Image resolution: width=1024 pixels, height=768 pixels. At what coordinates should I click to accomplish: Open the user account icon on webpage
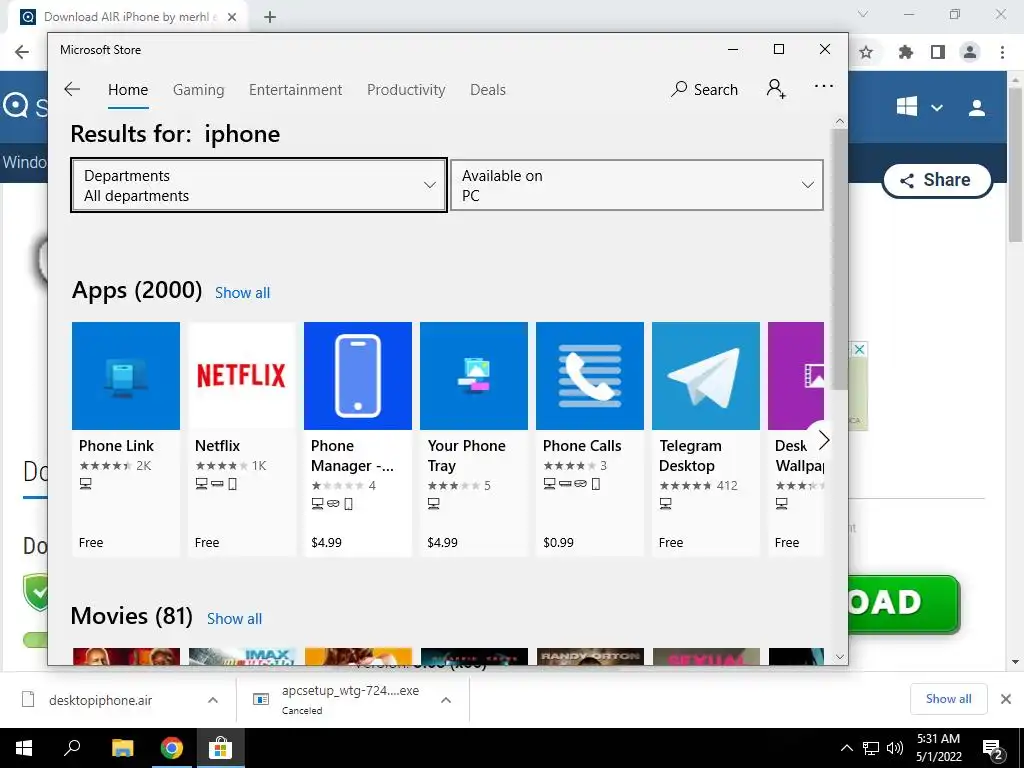click(x=977, y=108)
